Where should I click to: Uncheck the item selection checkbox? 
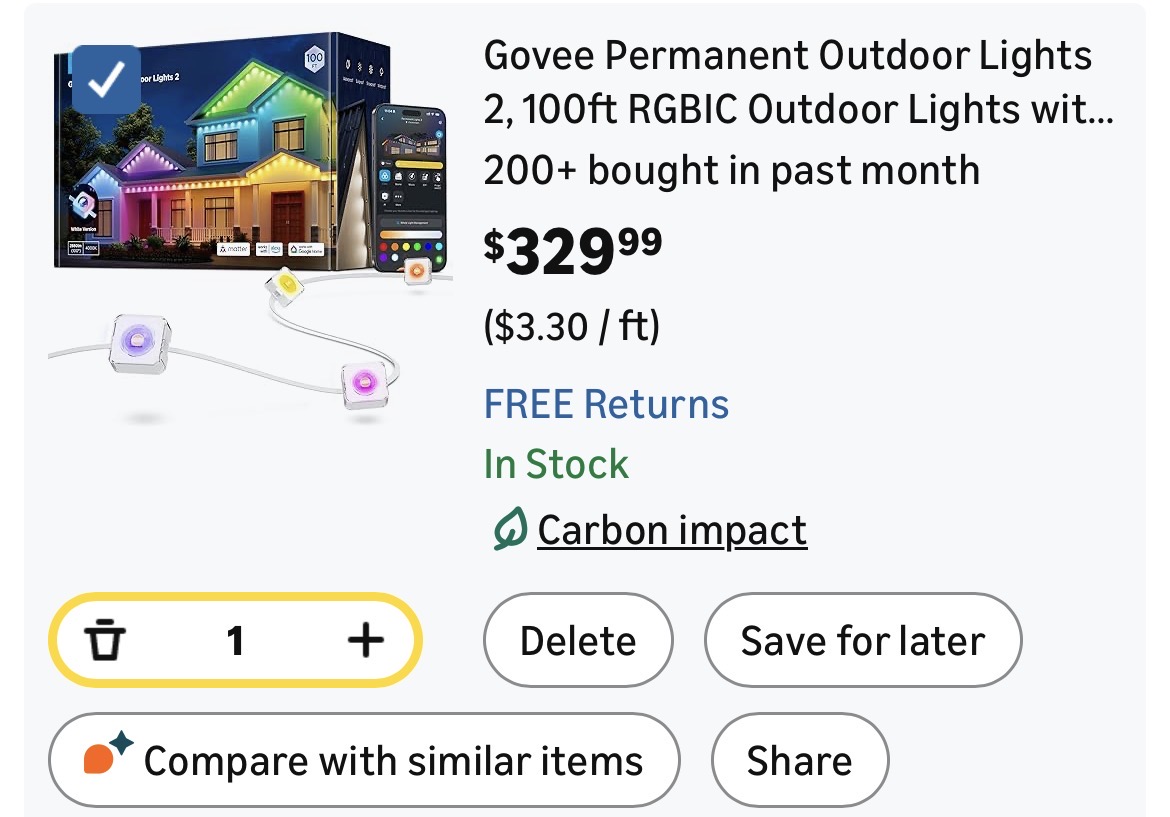(x=106, y=80)
